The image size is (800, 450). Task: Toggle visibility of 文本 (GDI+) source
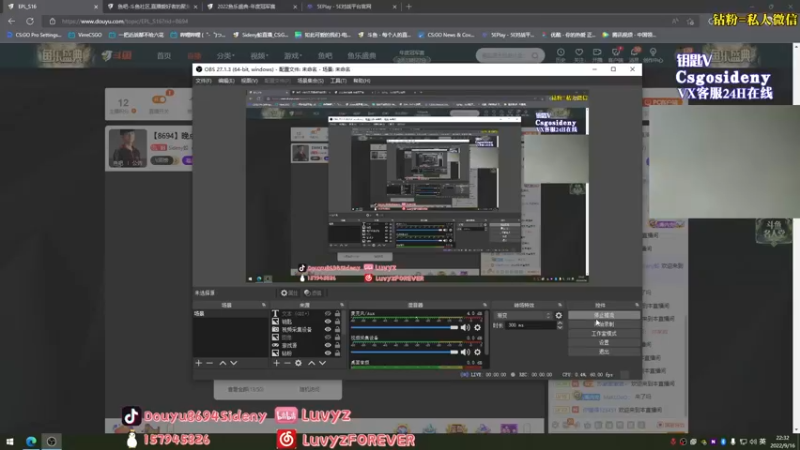(x=328, y=314)
